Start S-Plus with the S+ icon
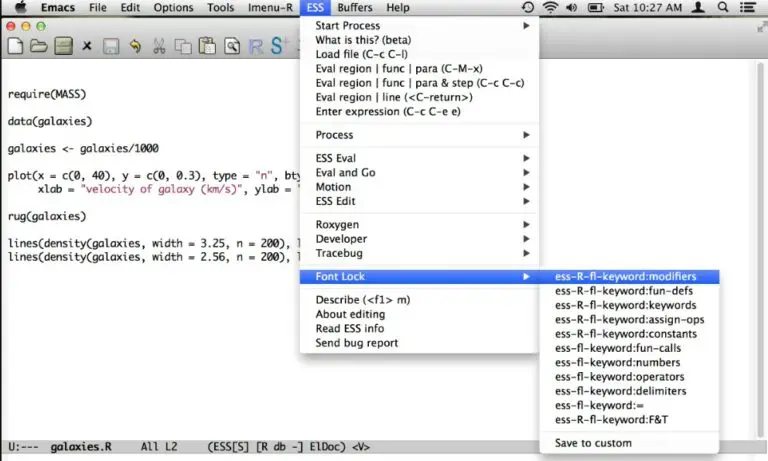Viewport: 768px width, 461px height. click(x=279, y=46)
